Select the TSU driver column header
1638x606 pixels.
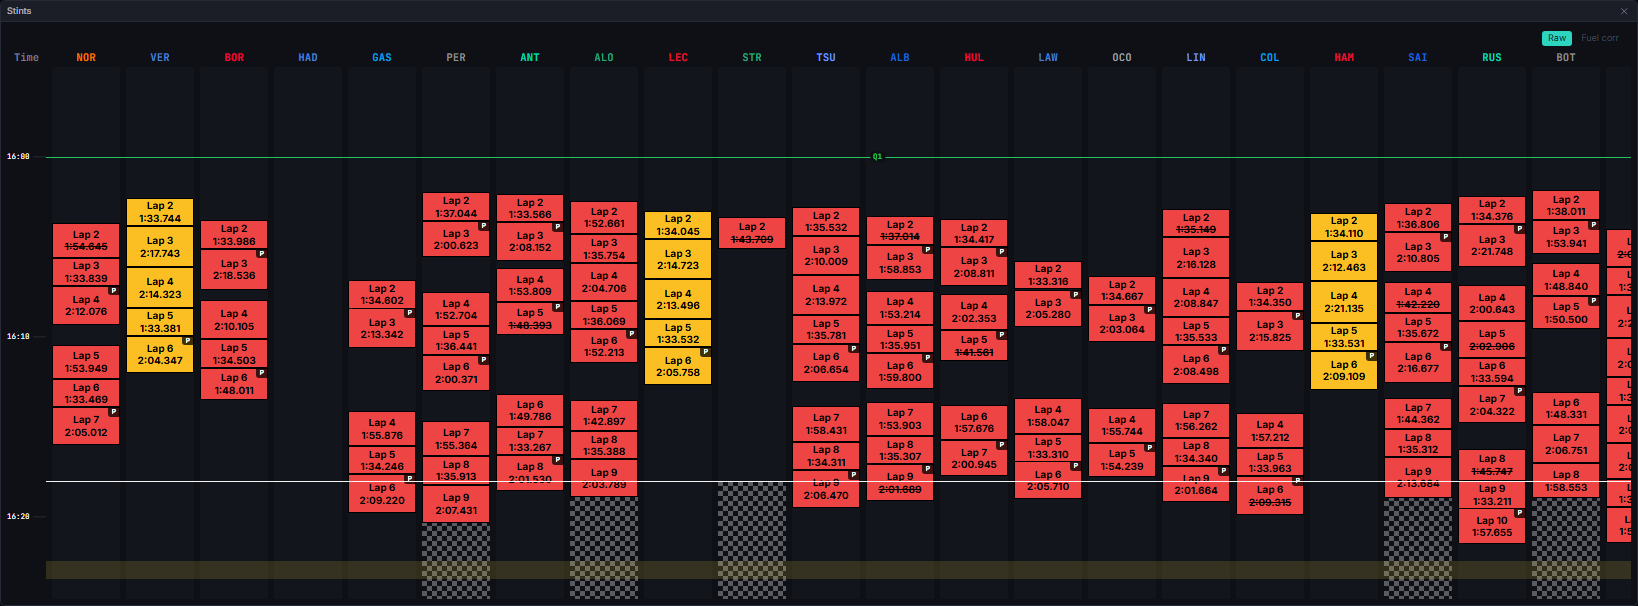click(826, 58)
